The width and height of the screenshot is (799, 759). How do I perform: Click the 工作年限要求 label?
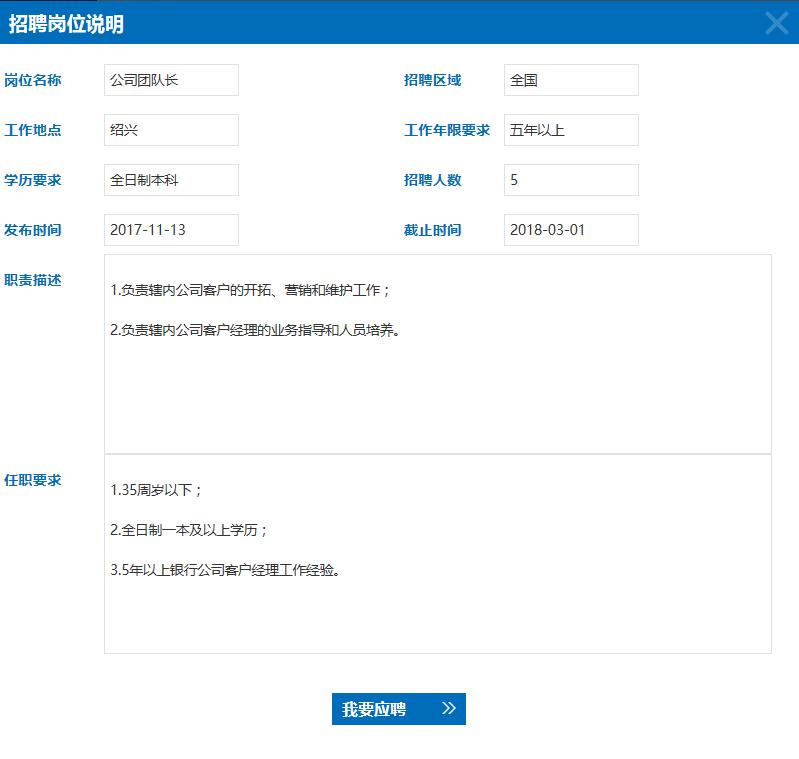[x=447, y=130]
